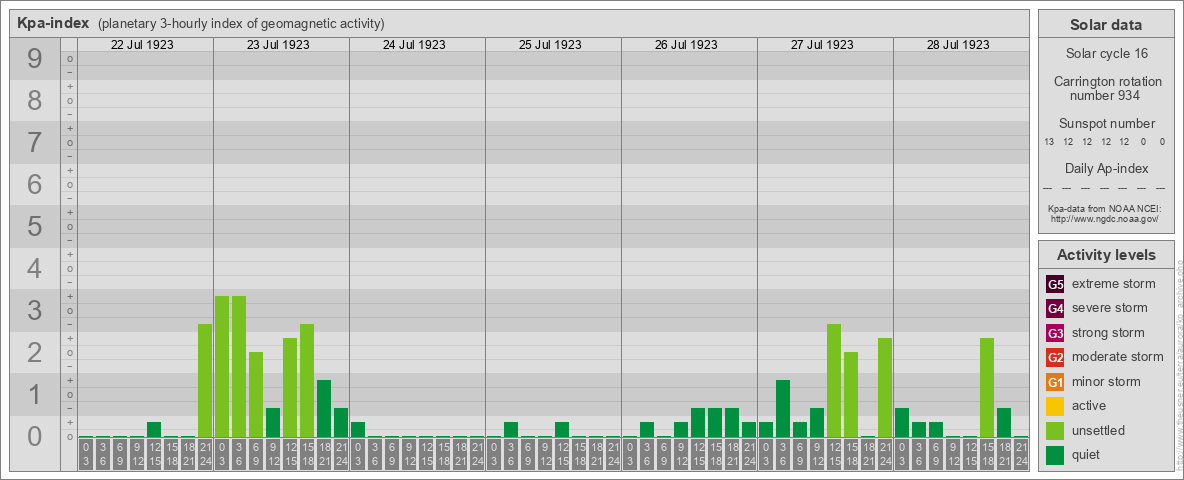Click the 'Solar data' panel heading

1106,25
